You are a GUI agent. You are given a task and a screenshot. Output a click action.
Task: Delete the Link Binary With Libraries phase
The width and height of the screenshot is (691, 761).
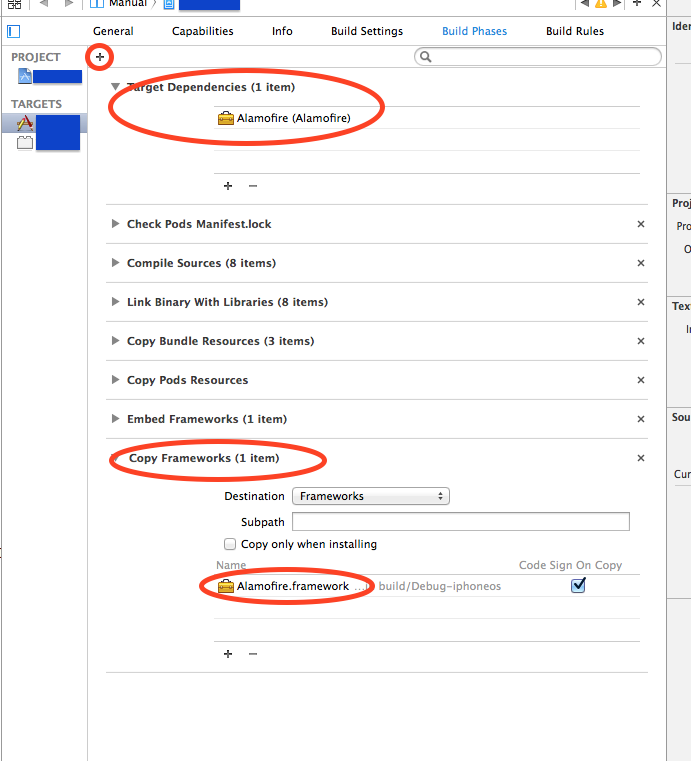[641, 302]
